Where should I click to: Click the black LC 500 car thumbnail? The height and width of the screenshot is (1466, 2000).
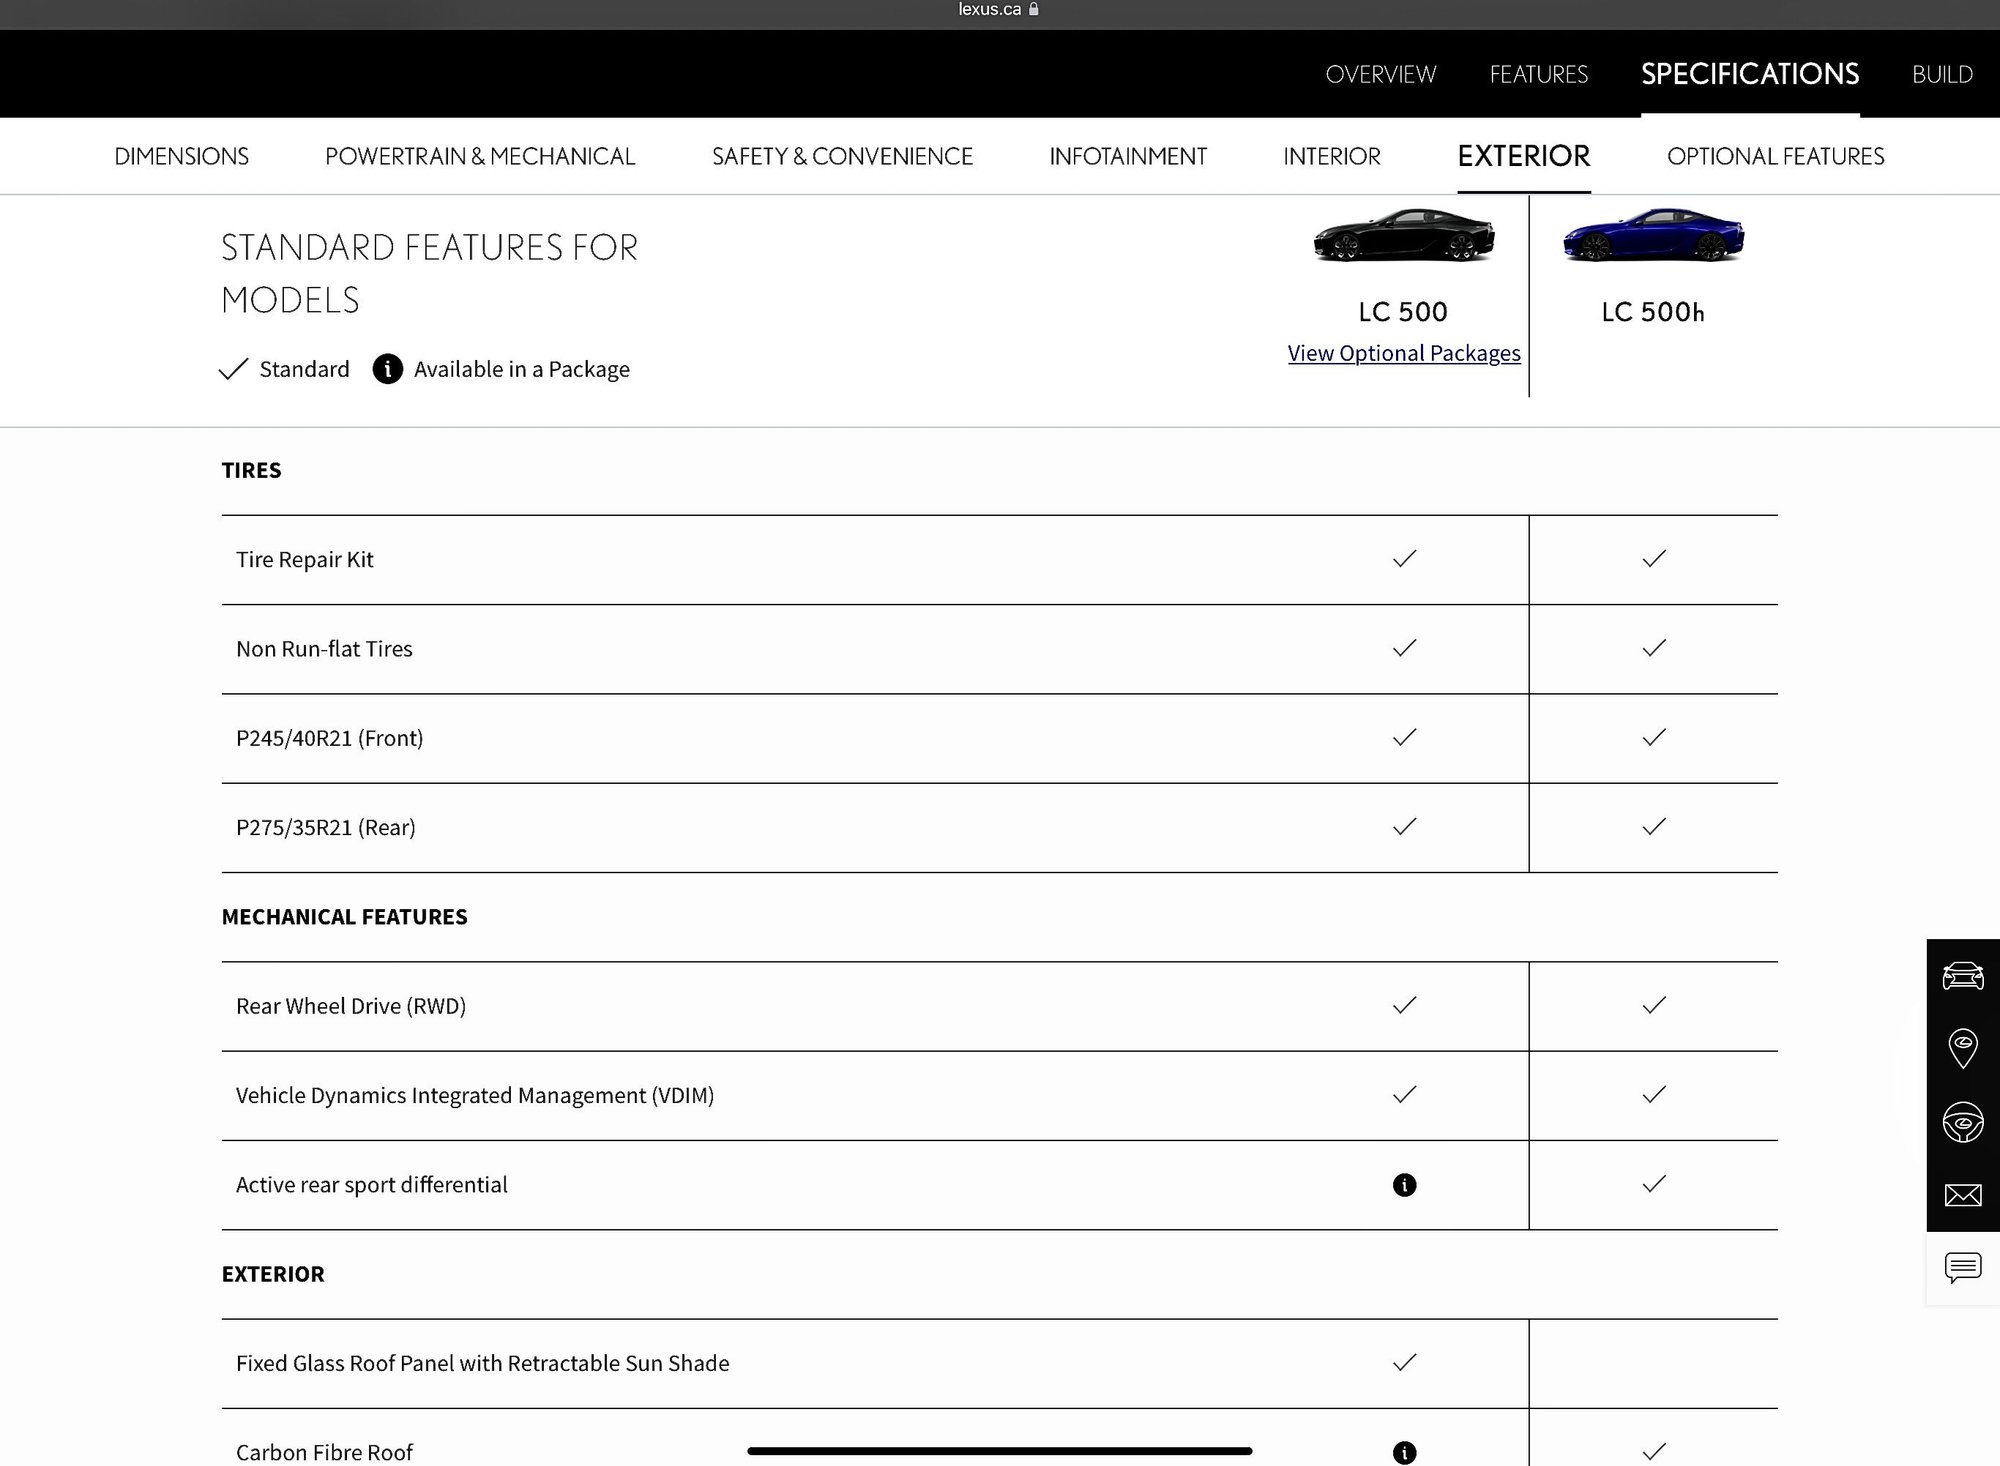coord(1403,236)
